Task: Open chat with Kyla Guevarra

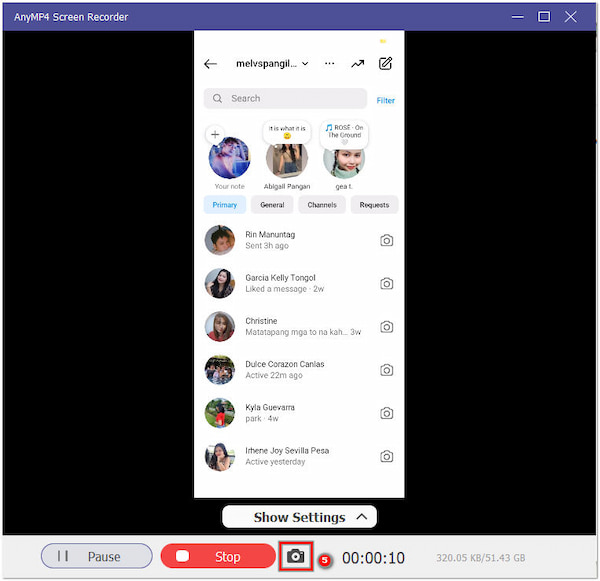Action: [x=299, y=413]
